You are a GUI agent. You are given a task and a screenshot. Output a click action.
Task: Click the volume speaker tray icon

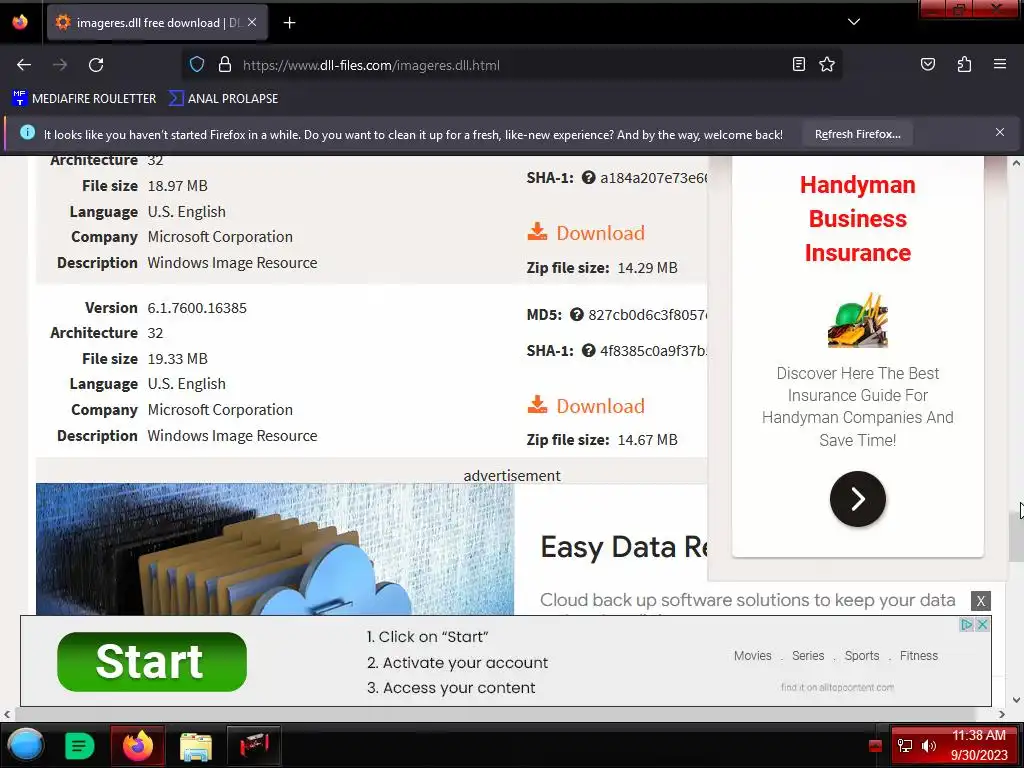pyautogui.click(x=929, y=746)
